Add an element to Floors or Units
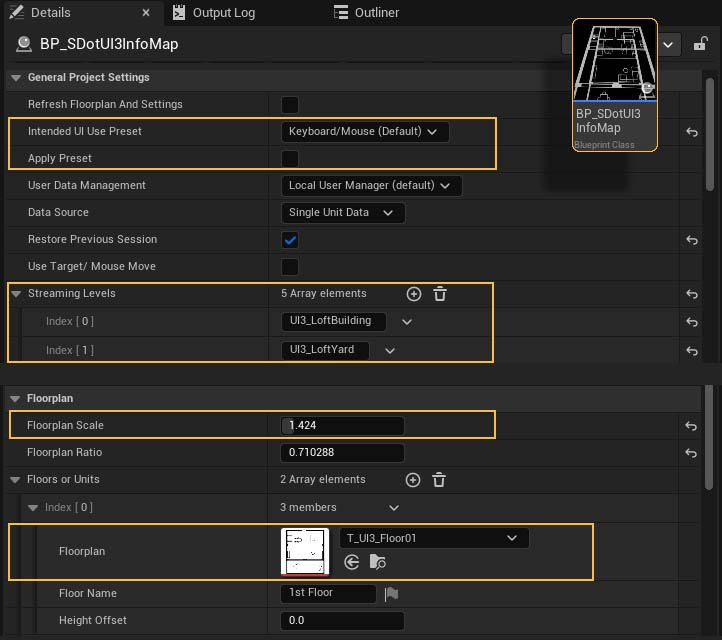The width and height of the screenshot is (722, 640). click(414, 480)
